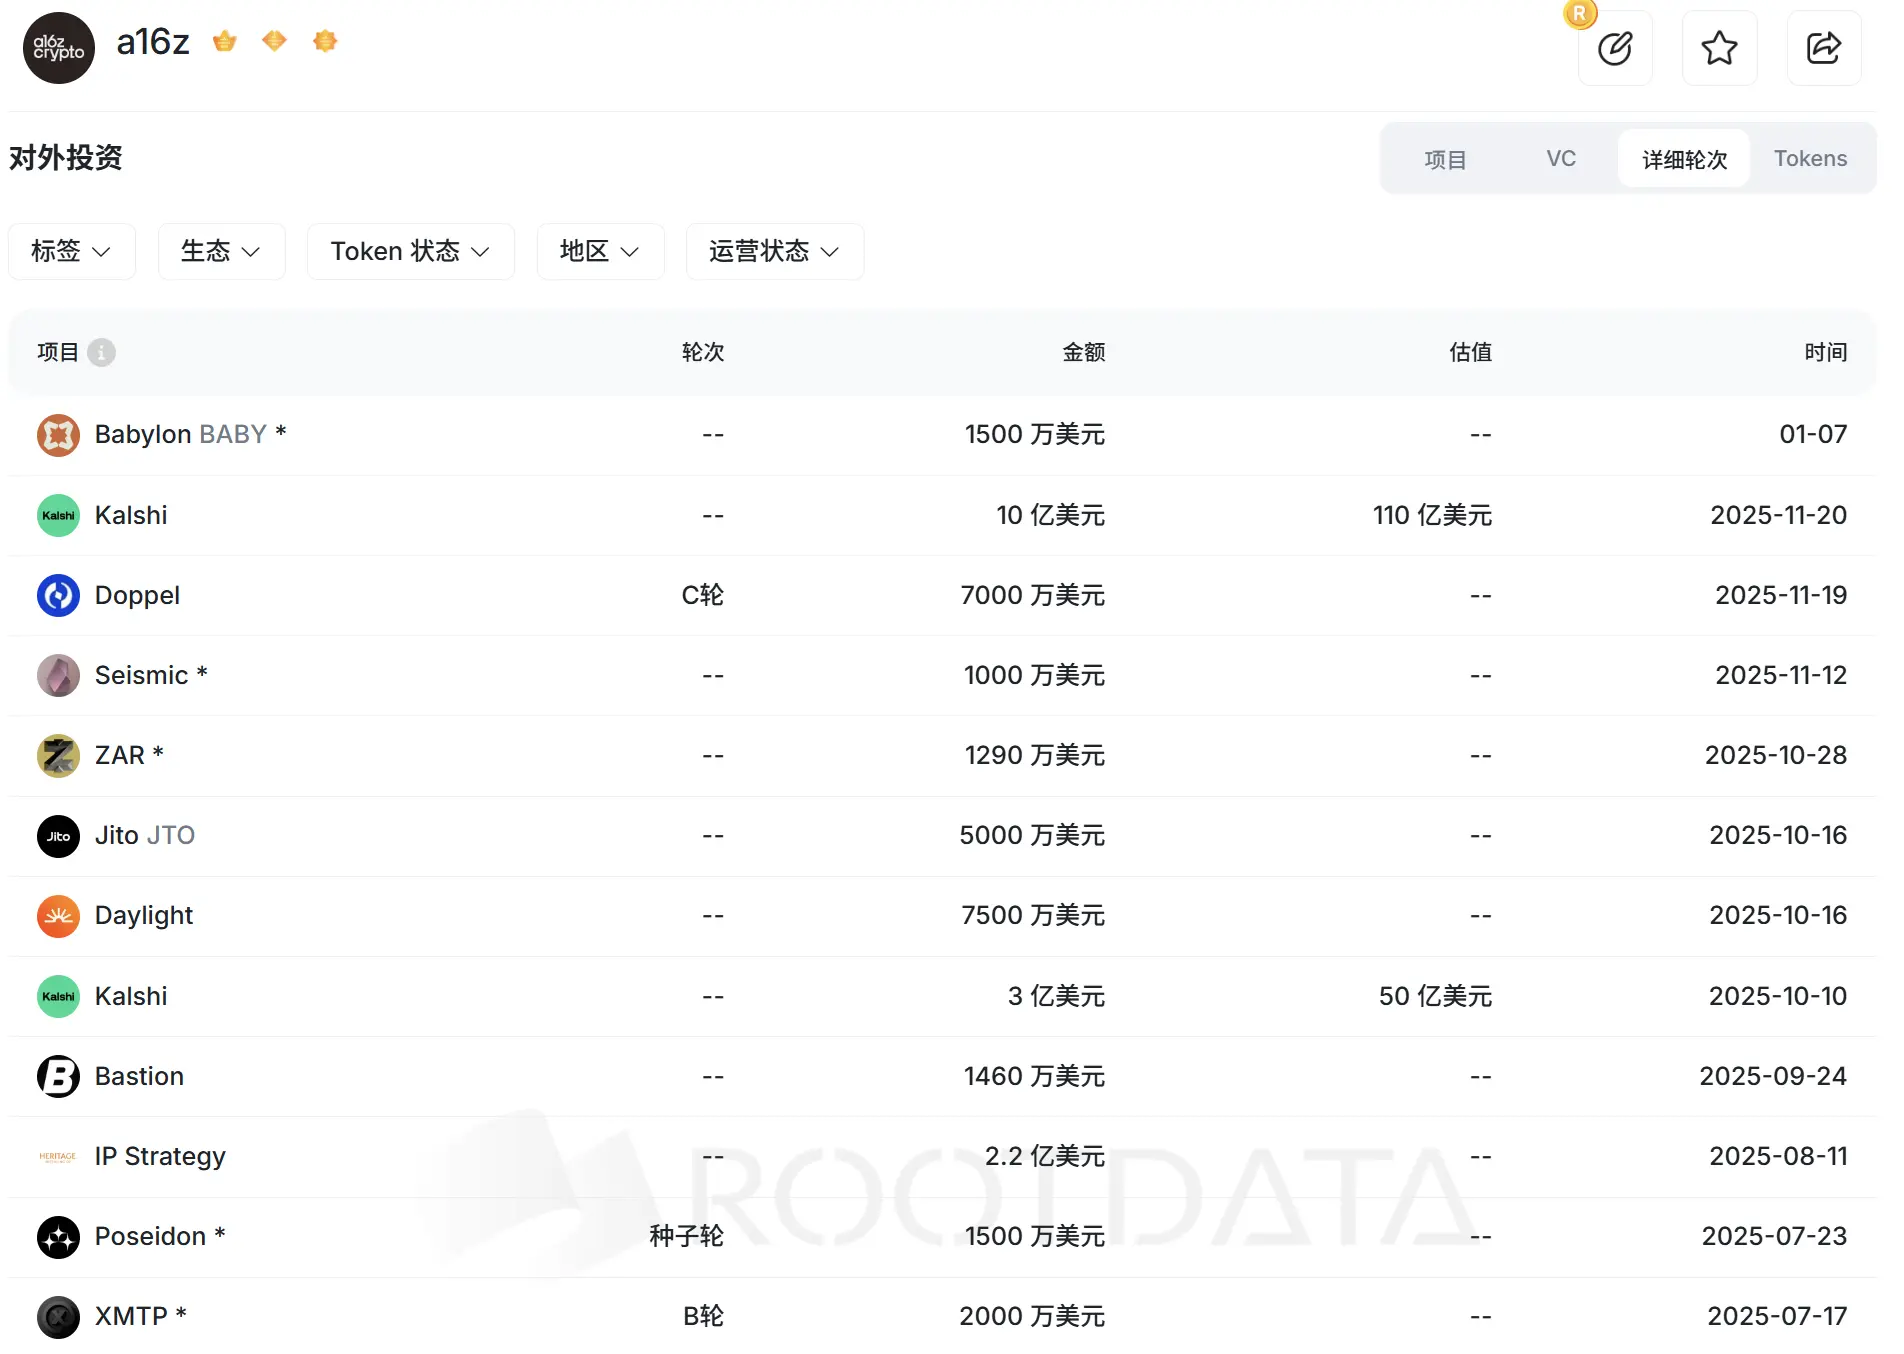The height and width of the screenshot is (1354, 1904).
Task: Expand the 运营状态 filter dropdown
Action: tap(774, 251)
